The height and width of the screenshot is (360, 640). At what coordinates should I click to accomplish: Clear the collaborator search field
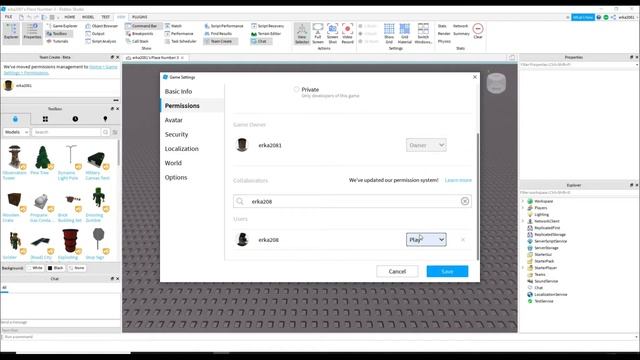pos(465,201)
